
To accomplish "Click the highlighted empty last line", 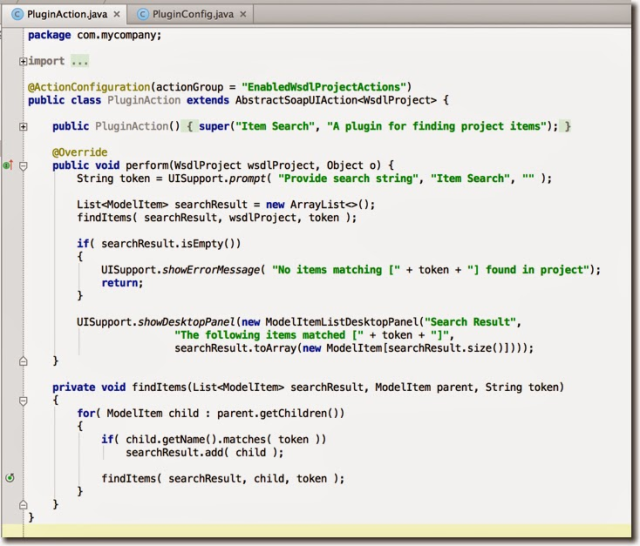I will (316, 531).
